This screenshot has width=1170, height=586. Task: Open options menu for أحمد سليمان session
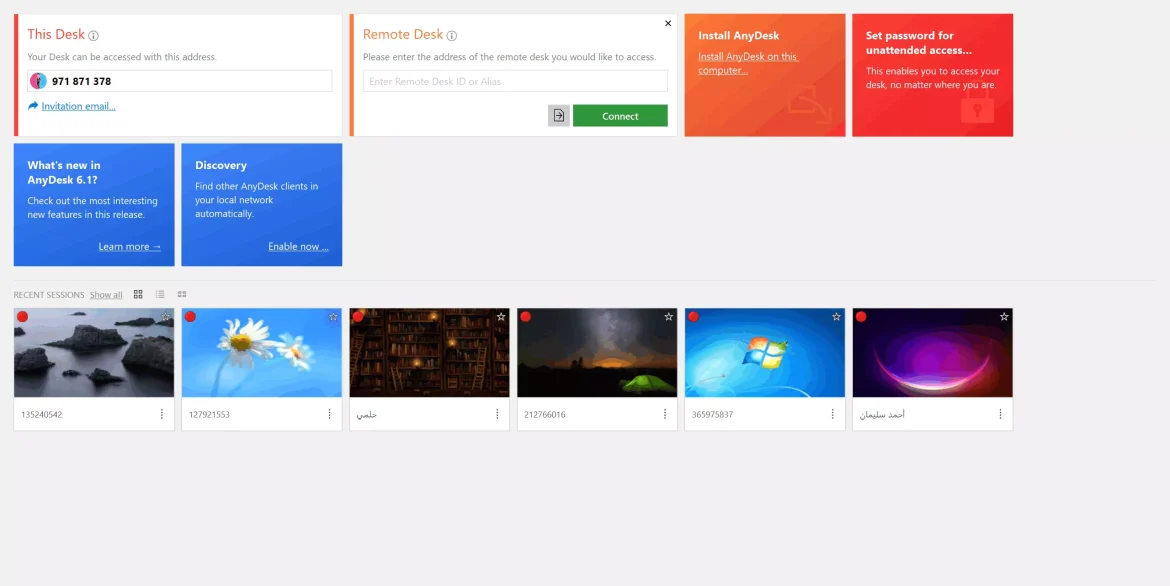[1001, 414]
